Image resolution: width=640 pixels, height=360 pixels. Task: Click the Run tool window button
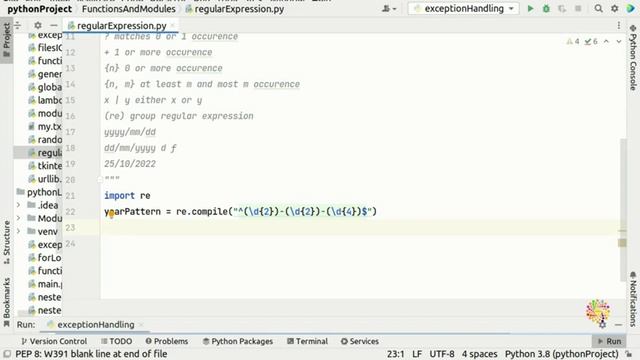[x=609, y=341]
